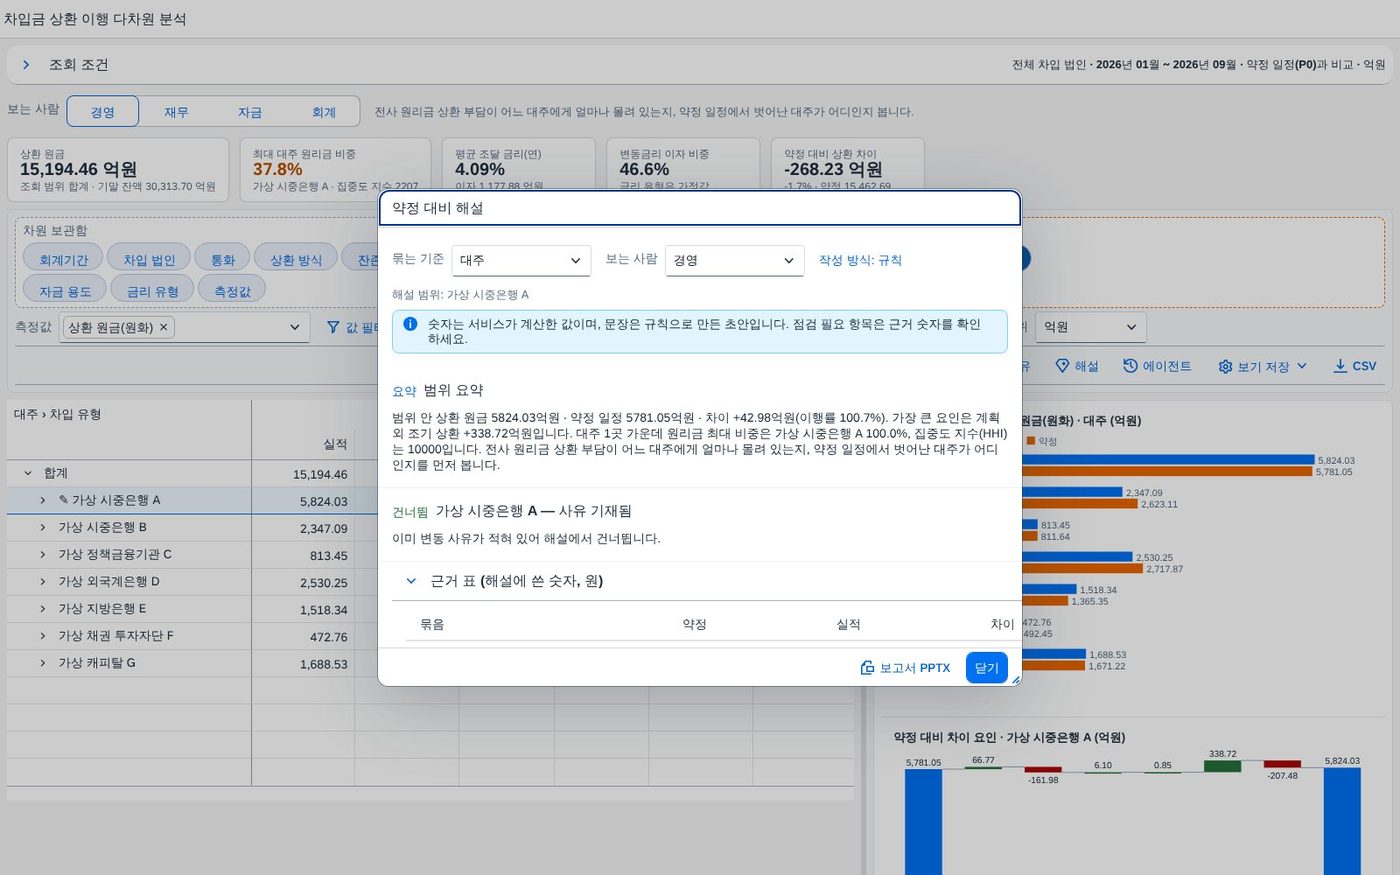Switch to the 자금 tab
The width and height of the screenshot is (1400, 875).
pos(250,112)
